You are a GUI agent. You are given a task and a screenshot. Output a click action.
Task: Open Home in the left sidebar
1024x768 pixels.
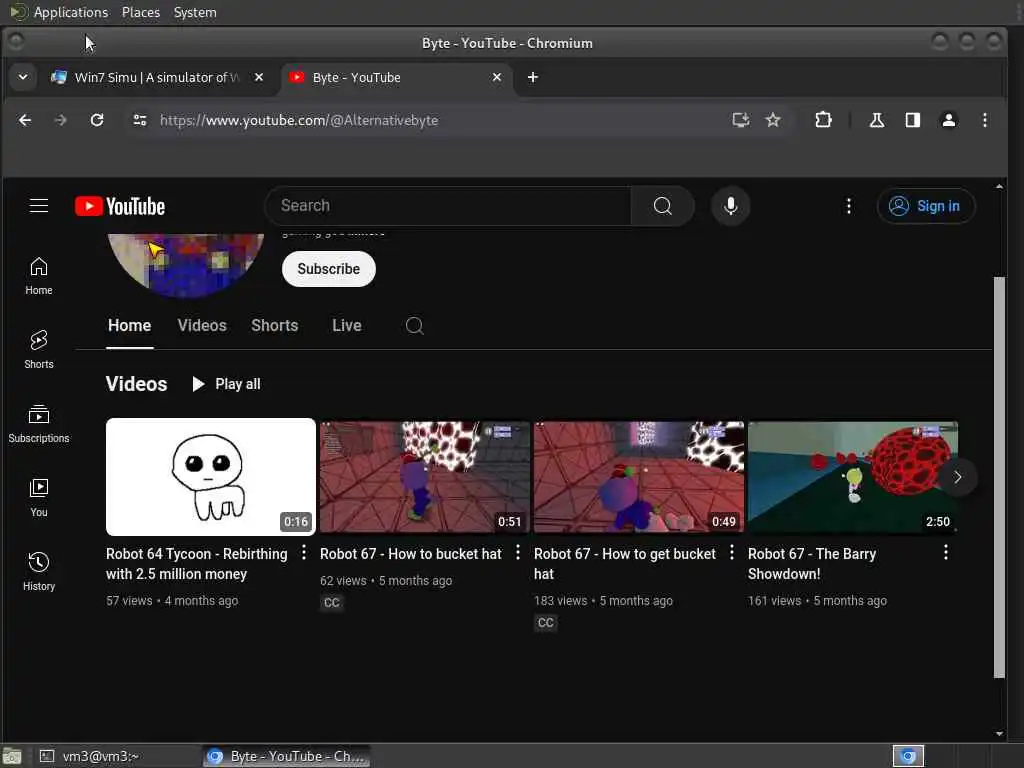[39, 276]
